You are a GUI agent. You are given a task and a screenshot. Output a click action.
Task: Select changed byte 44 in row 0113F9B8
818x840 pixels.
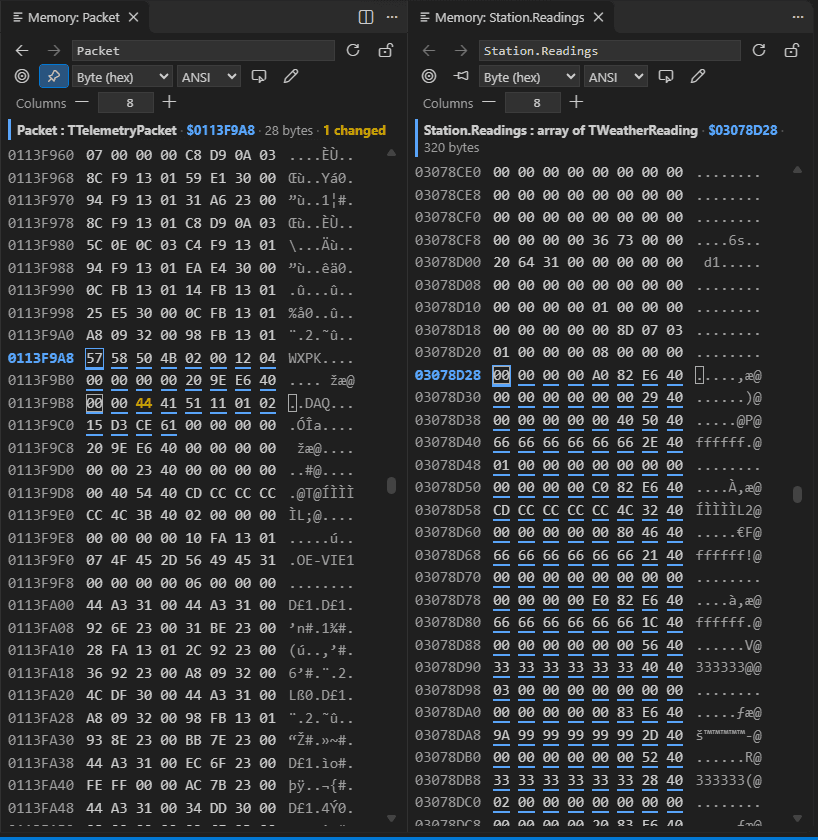click(x=144, y=403)
